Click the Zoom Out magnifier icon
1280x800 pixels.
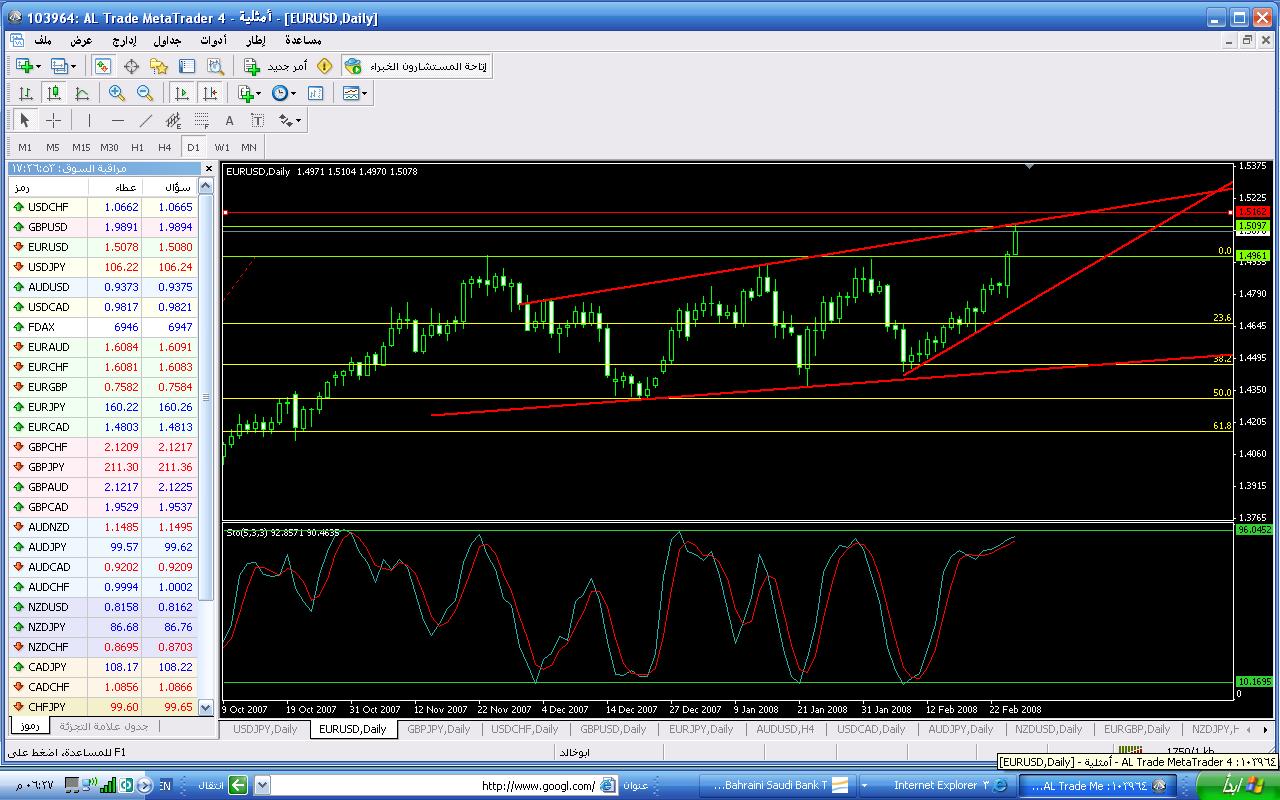click(x=145, y=93)
